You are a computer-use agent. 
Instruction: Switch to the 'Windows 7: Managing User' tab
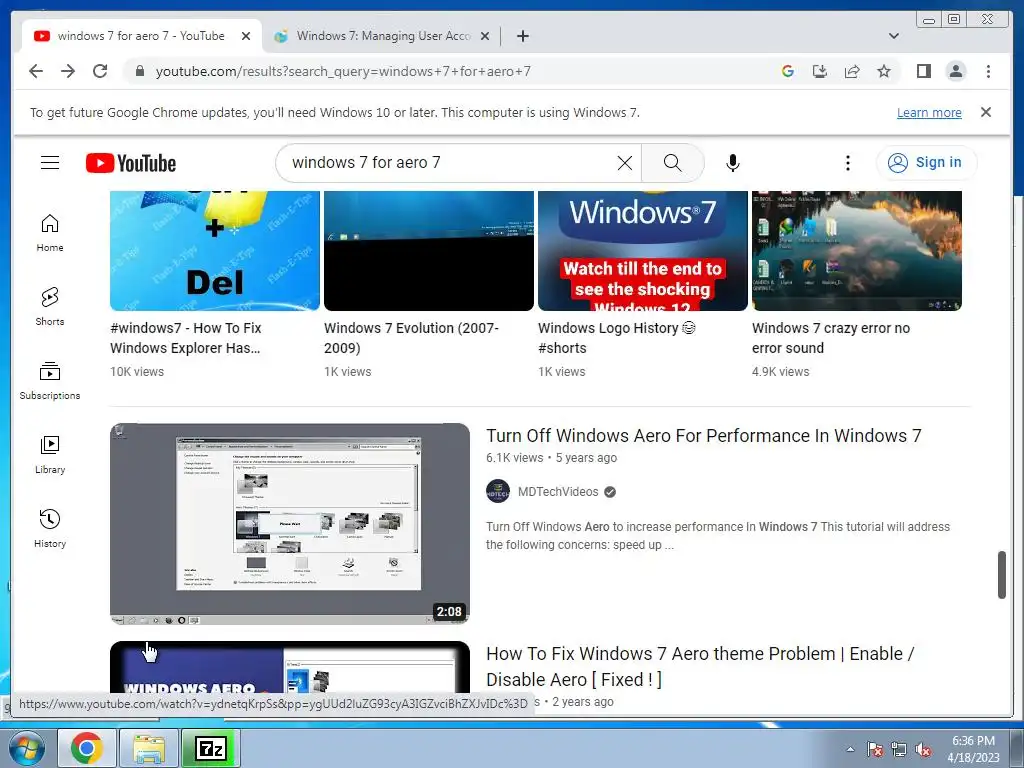383,36
